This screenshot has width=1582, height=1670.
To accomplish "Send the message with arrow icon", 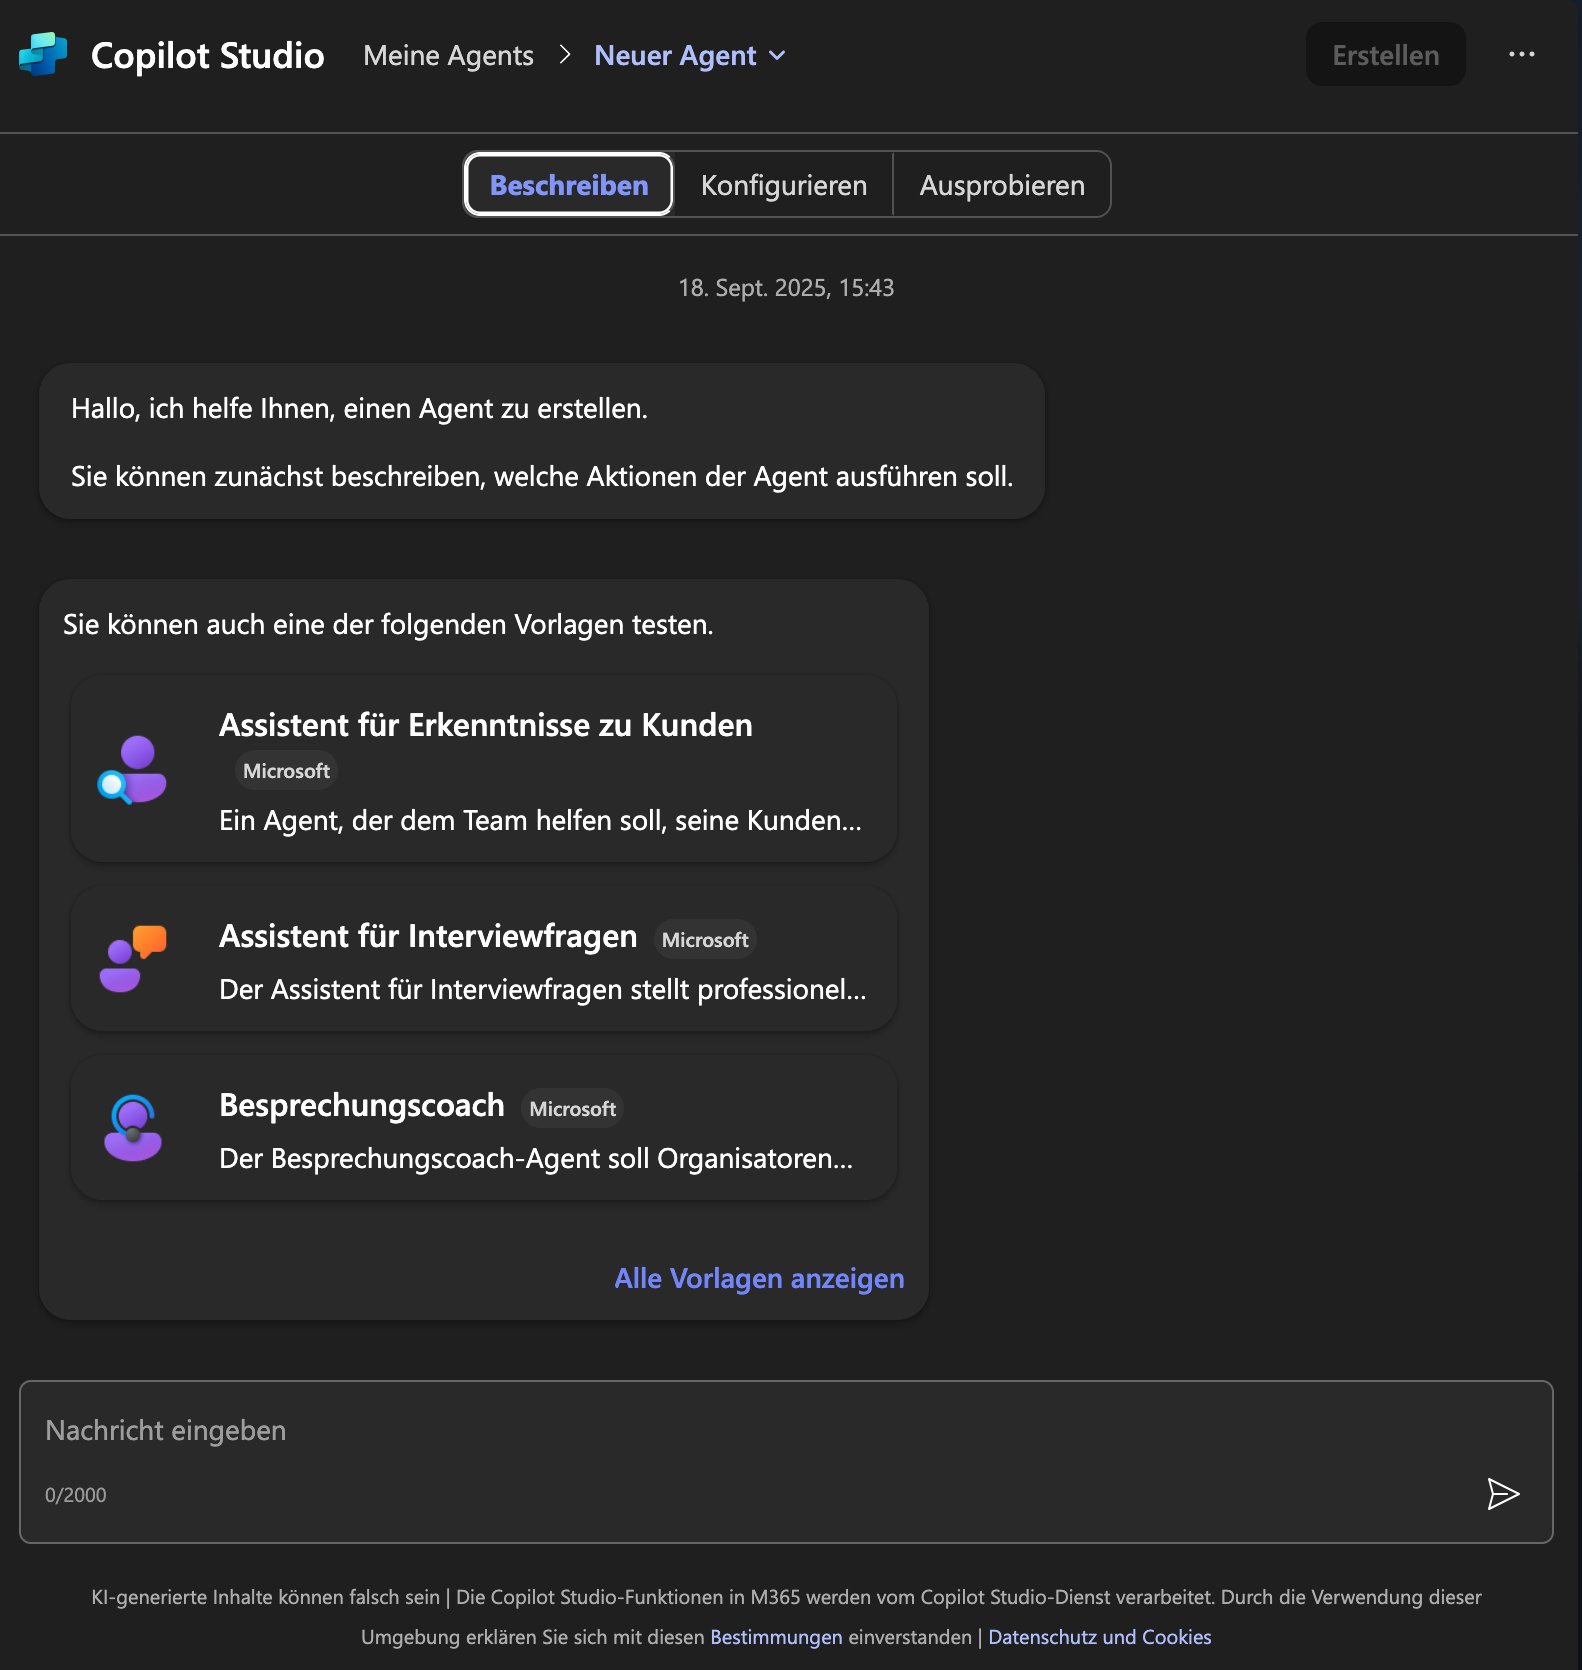I will (1502, 1494).
